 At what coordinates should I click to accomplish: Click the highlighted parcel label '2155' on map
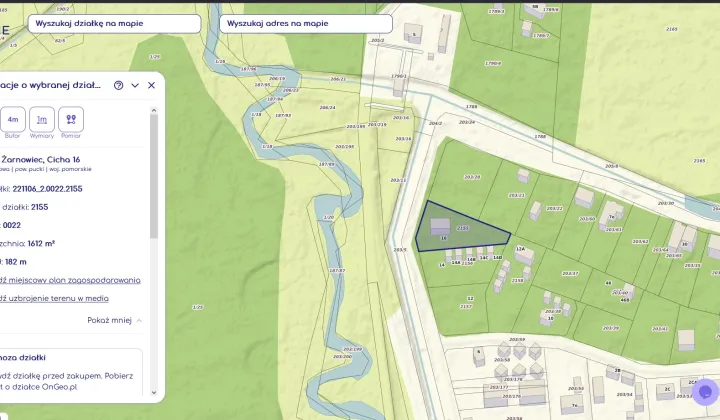pyautogui.click(x=463, y=228)
